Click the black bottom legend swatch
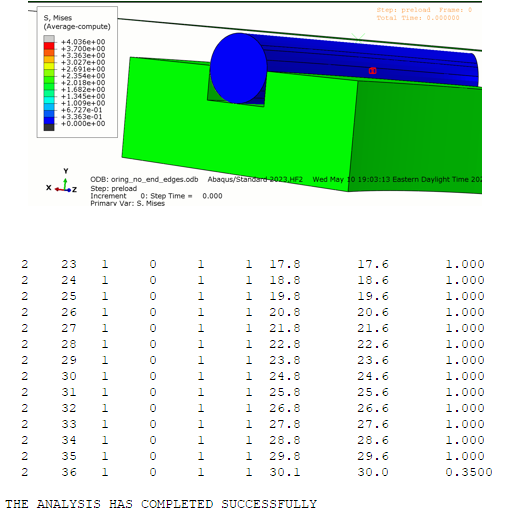Image resolution: width=524 pixels, height=517 pixels. 49,127
